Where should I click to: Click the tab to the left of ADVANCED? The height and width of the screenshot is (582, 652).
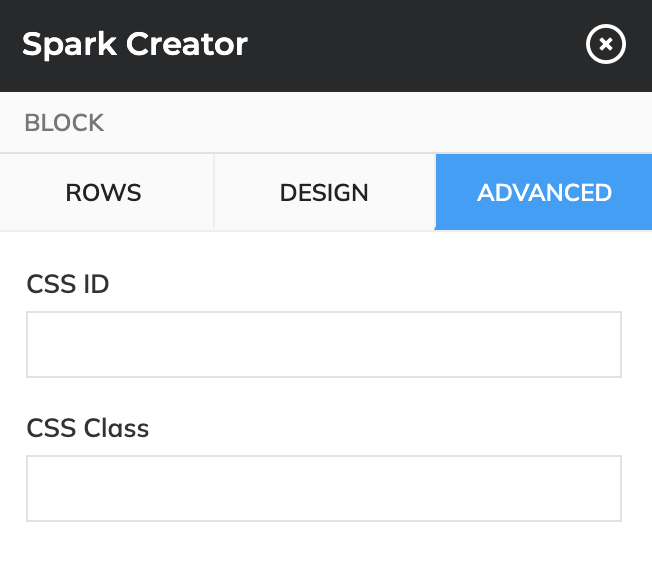coord(324,192)
